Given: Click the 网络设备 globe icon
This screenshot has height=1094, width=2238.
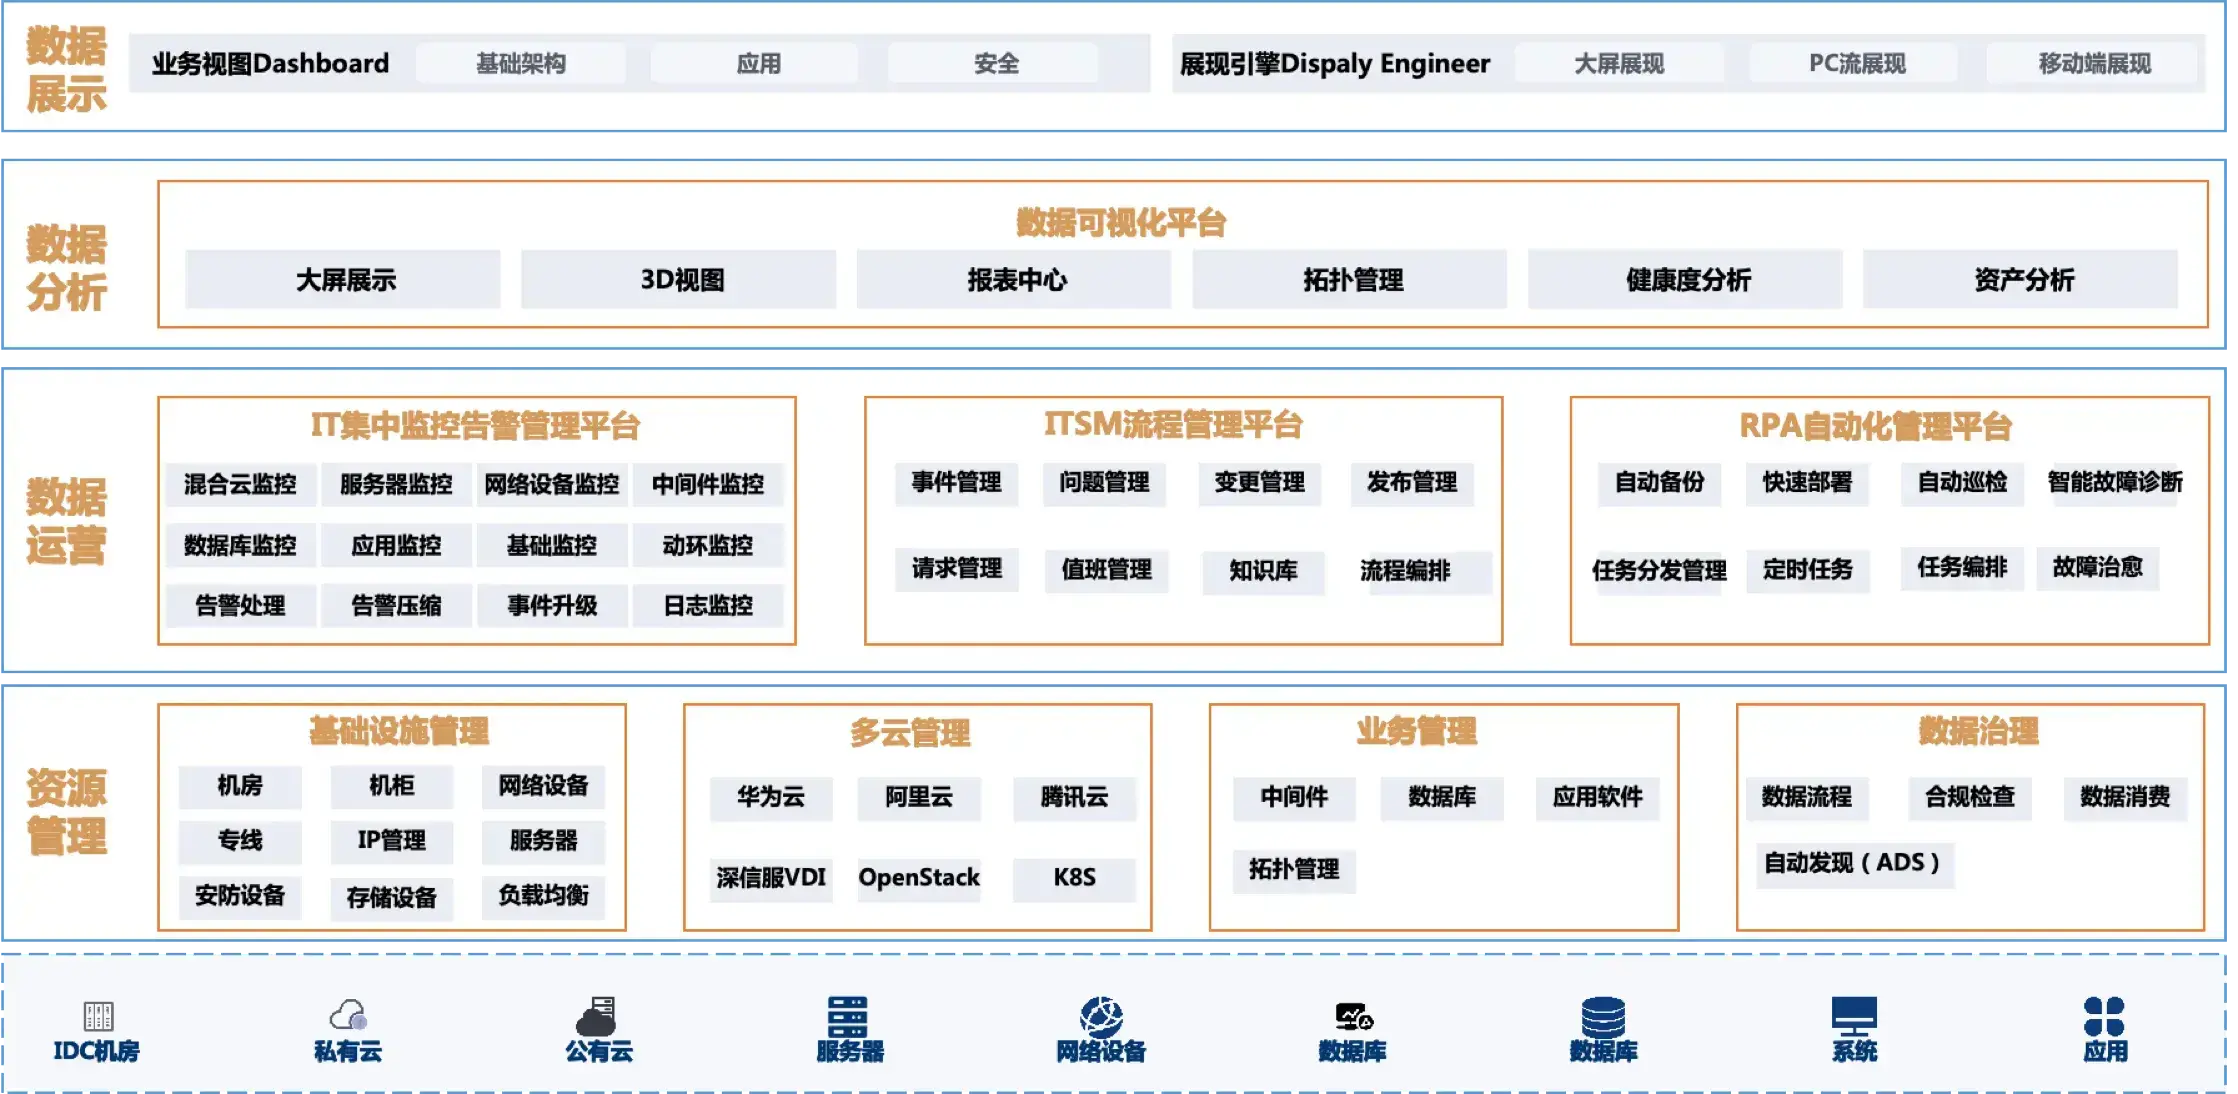Looking at the screenshot, I should [1101, 1016].
